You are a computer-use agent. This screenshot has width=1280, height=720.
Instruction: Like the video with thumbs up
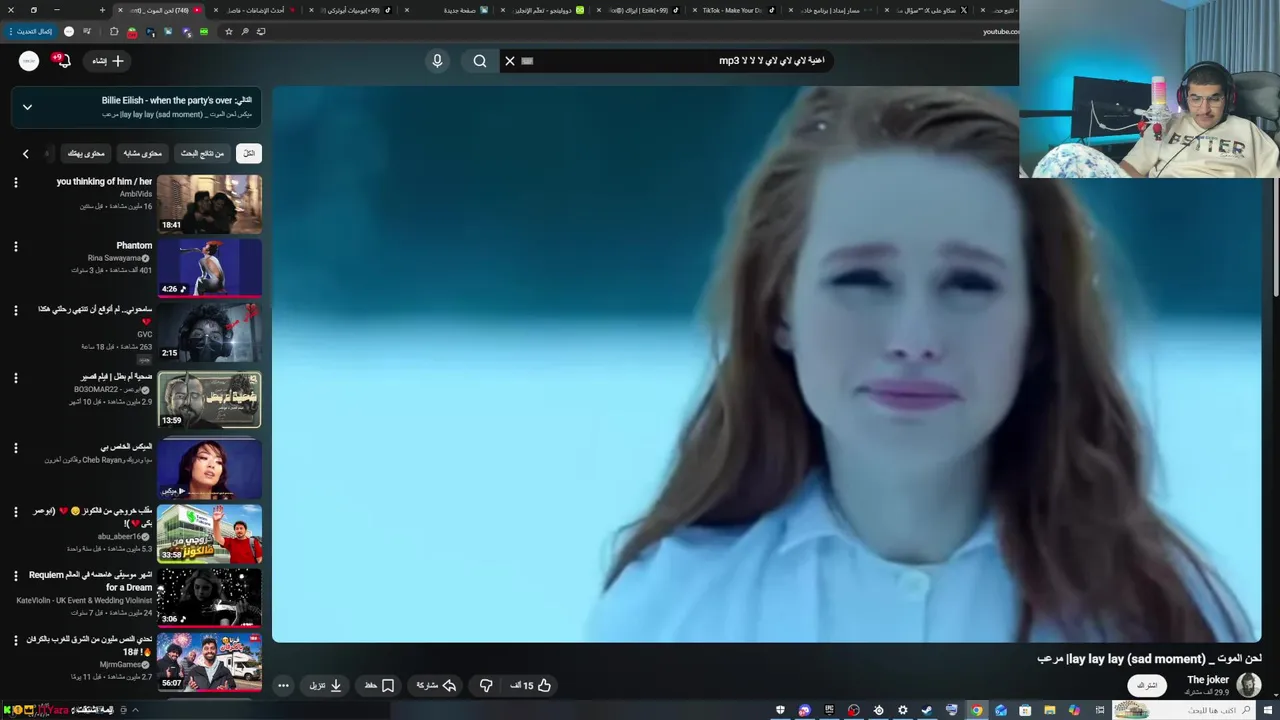530,685
